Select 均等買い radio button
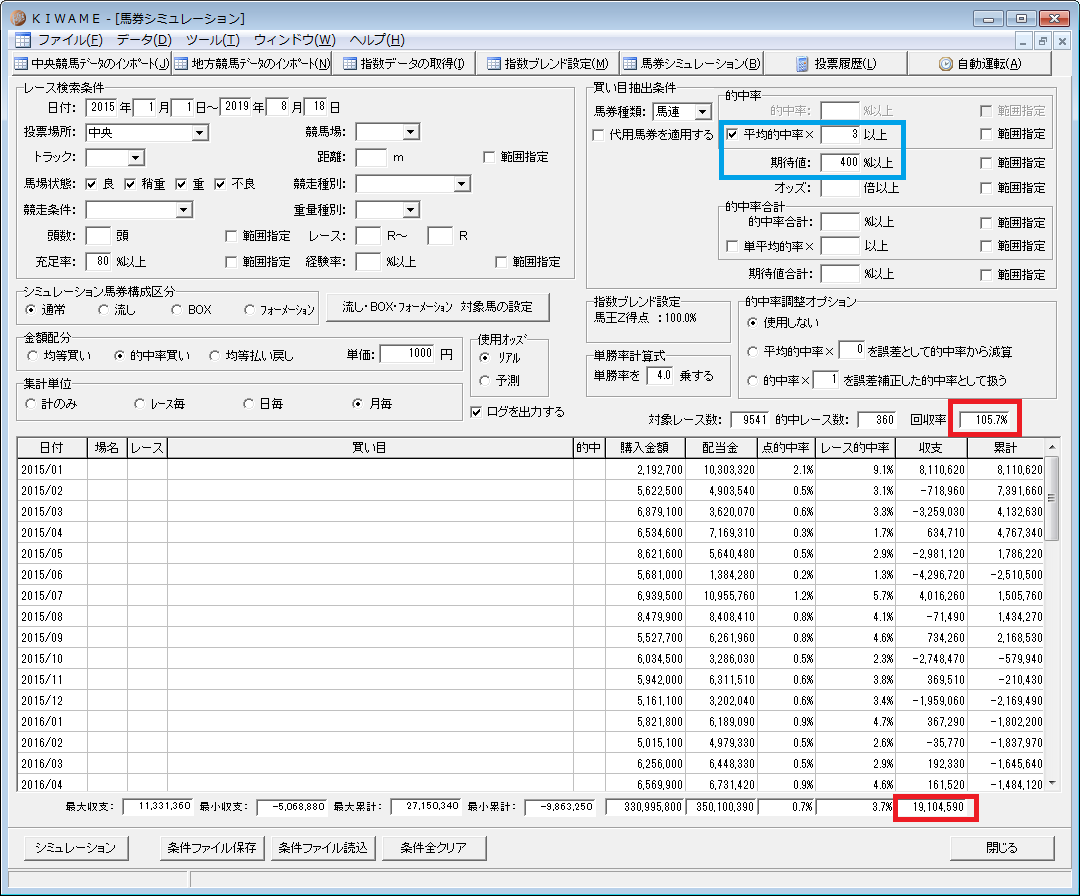Viewport: 1080px width, 896px height. point(32,355)
